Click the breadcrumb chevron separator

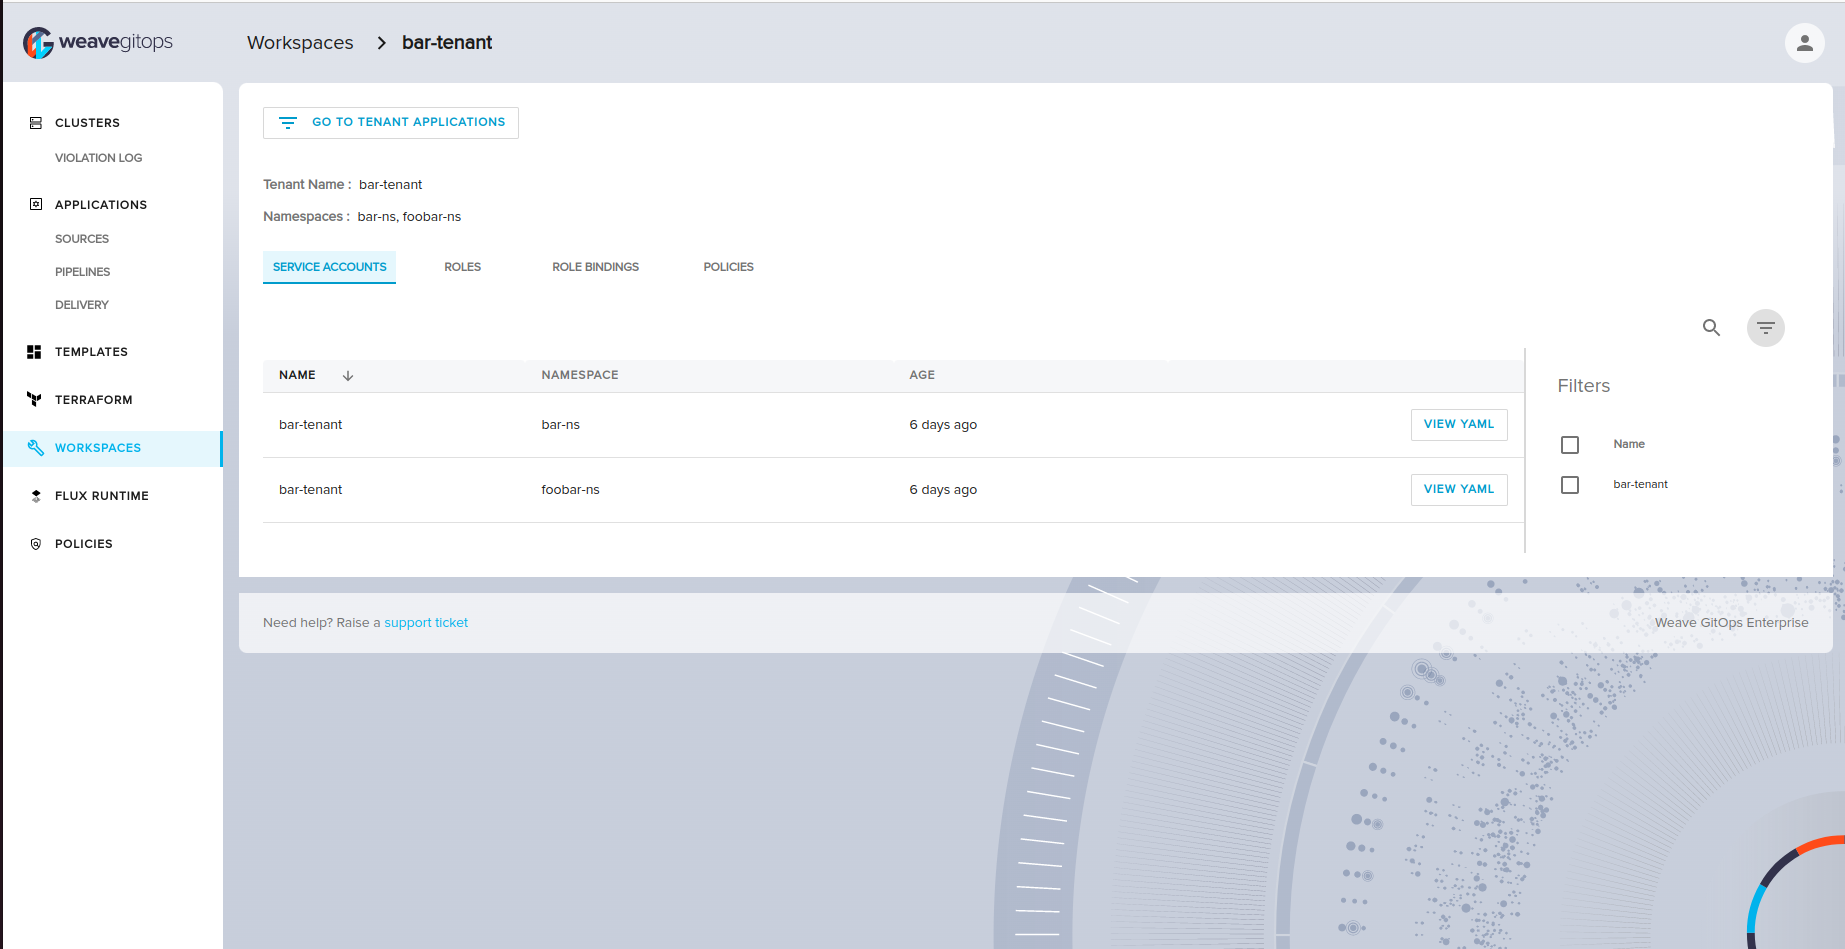(x=381, y=43)
